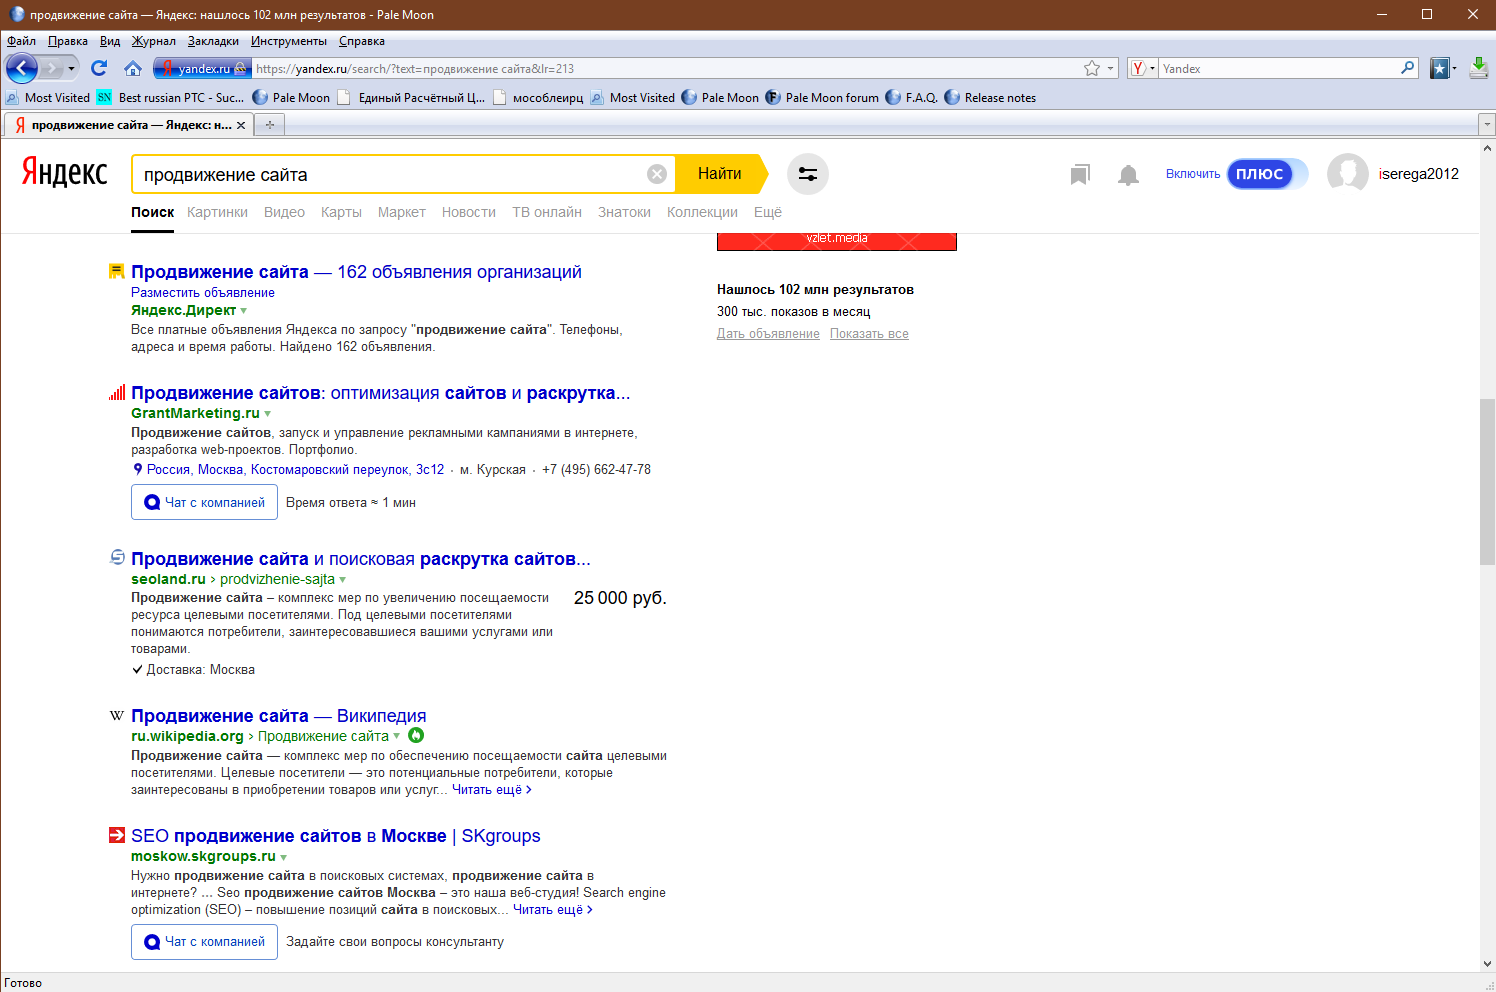Click the Дать объявление link
The width and height of the screenshot is (1496, 992).
768,334
